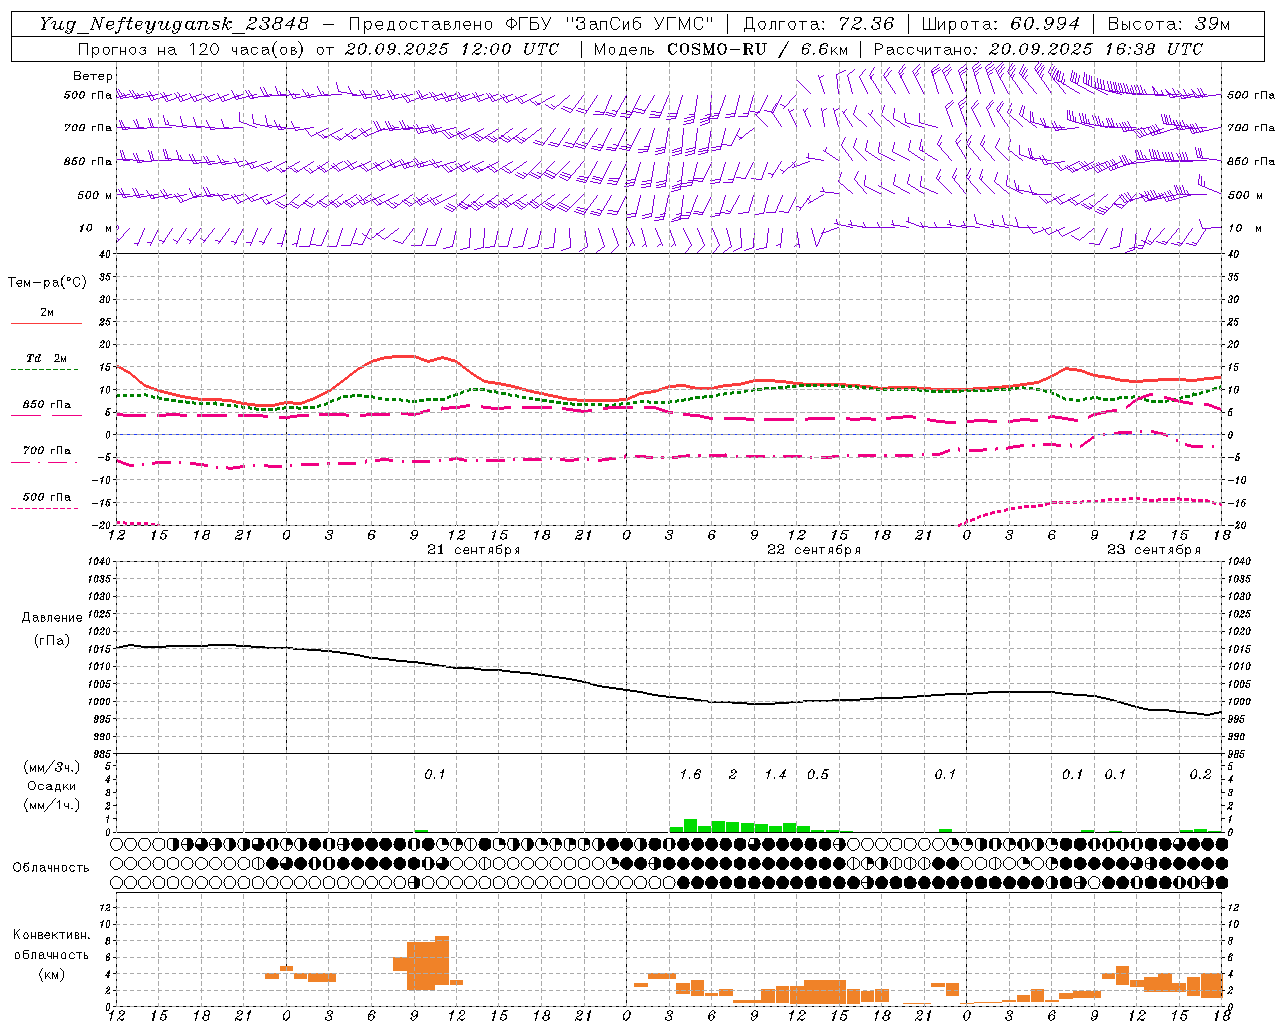Viewport: 1280px width, 1024px height.
Task: Click the station name Yug_Nefteyugansk_23848
Action: pos(174,24)
